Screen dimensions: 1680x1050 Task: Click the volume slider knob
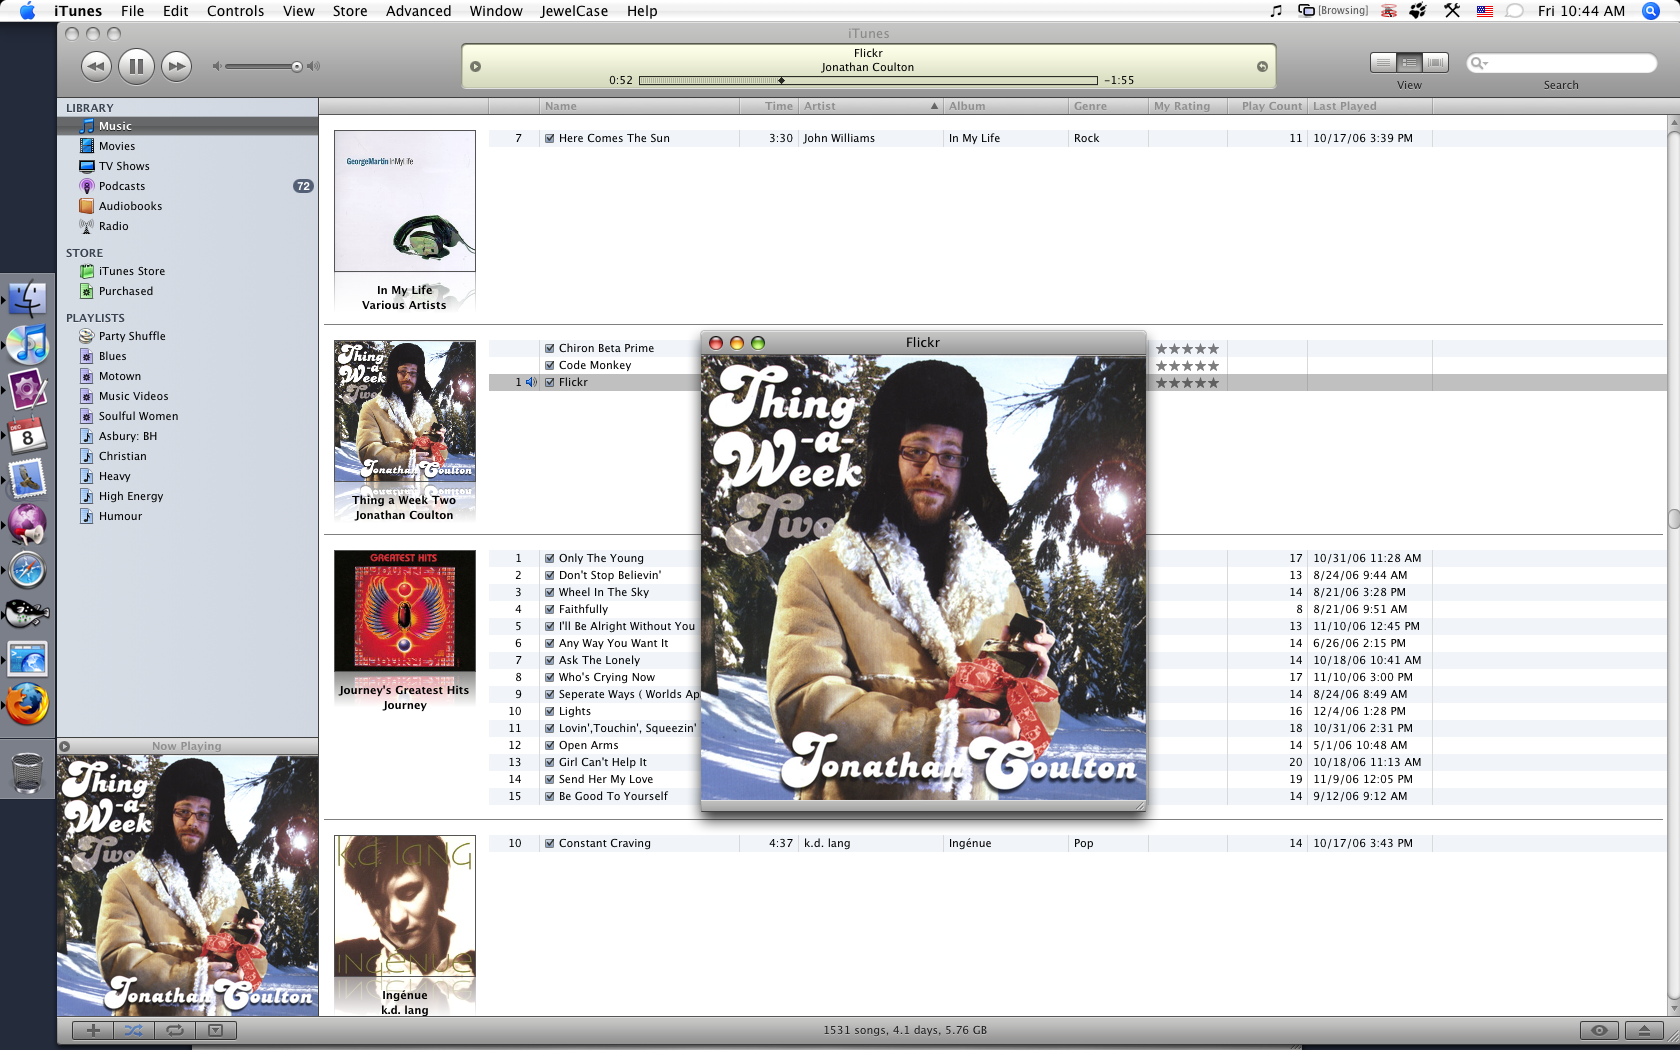pyautogui.click(x=297, y=67)
